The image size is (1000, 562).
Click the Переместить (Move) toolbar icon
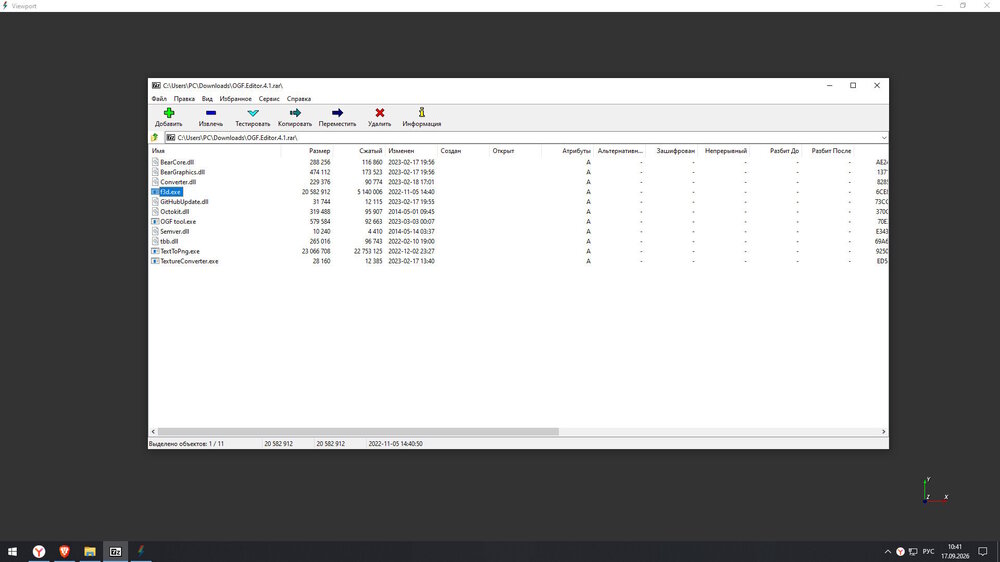click(x=337, y=113)
